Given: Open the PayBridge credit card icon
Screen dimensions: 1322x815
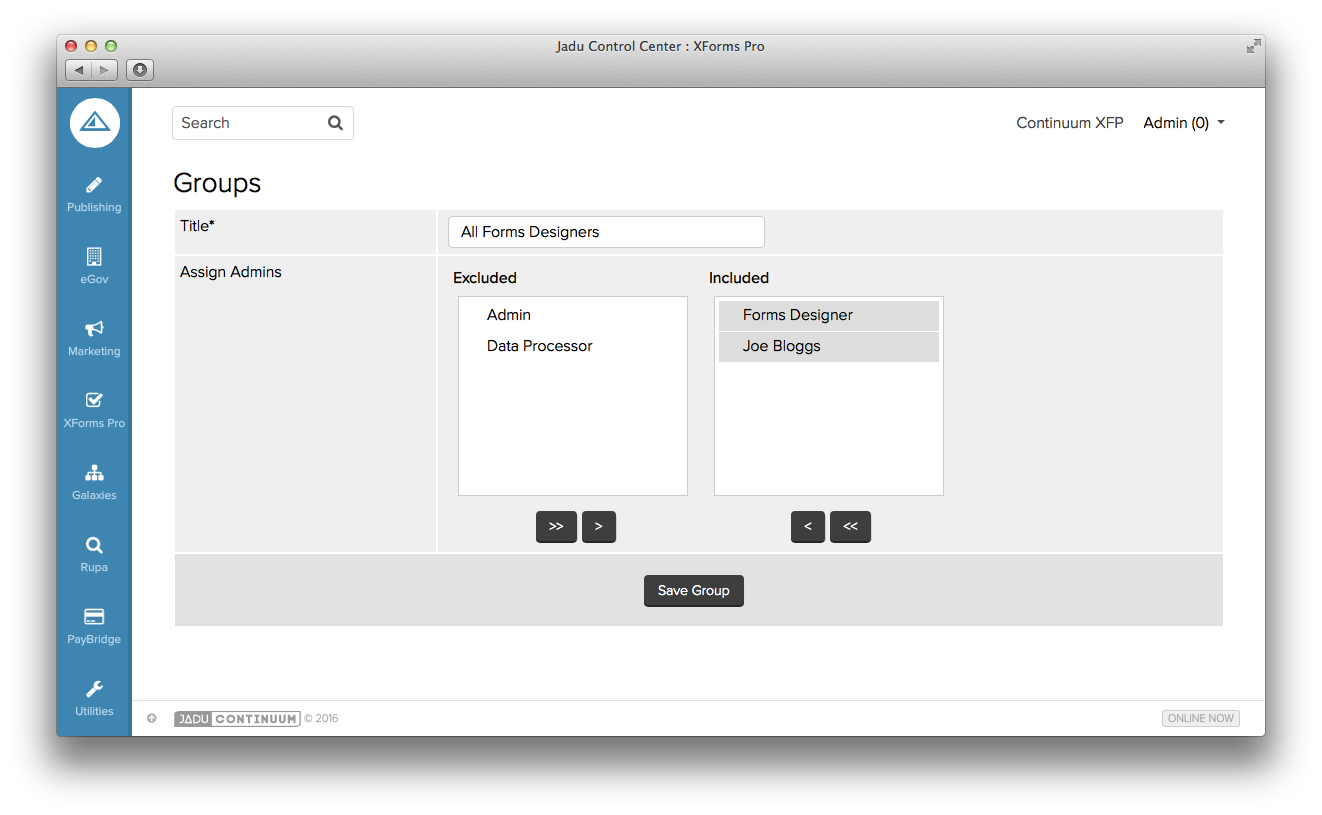Looking at the screenshot, I should 94,617.
